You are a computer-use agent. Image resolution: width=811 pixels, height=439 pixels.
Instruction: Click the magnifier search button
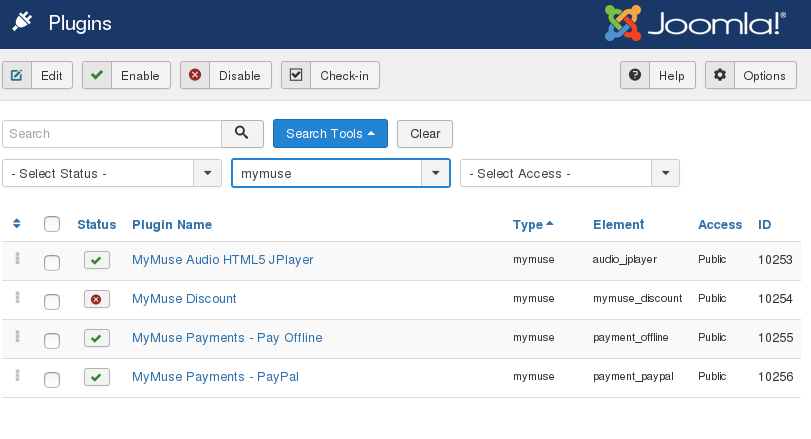tap(242, 133)
